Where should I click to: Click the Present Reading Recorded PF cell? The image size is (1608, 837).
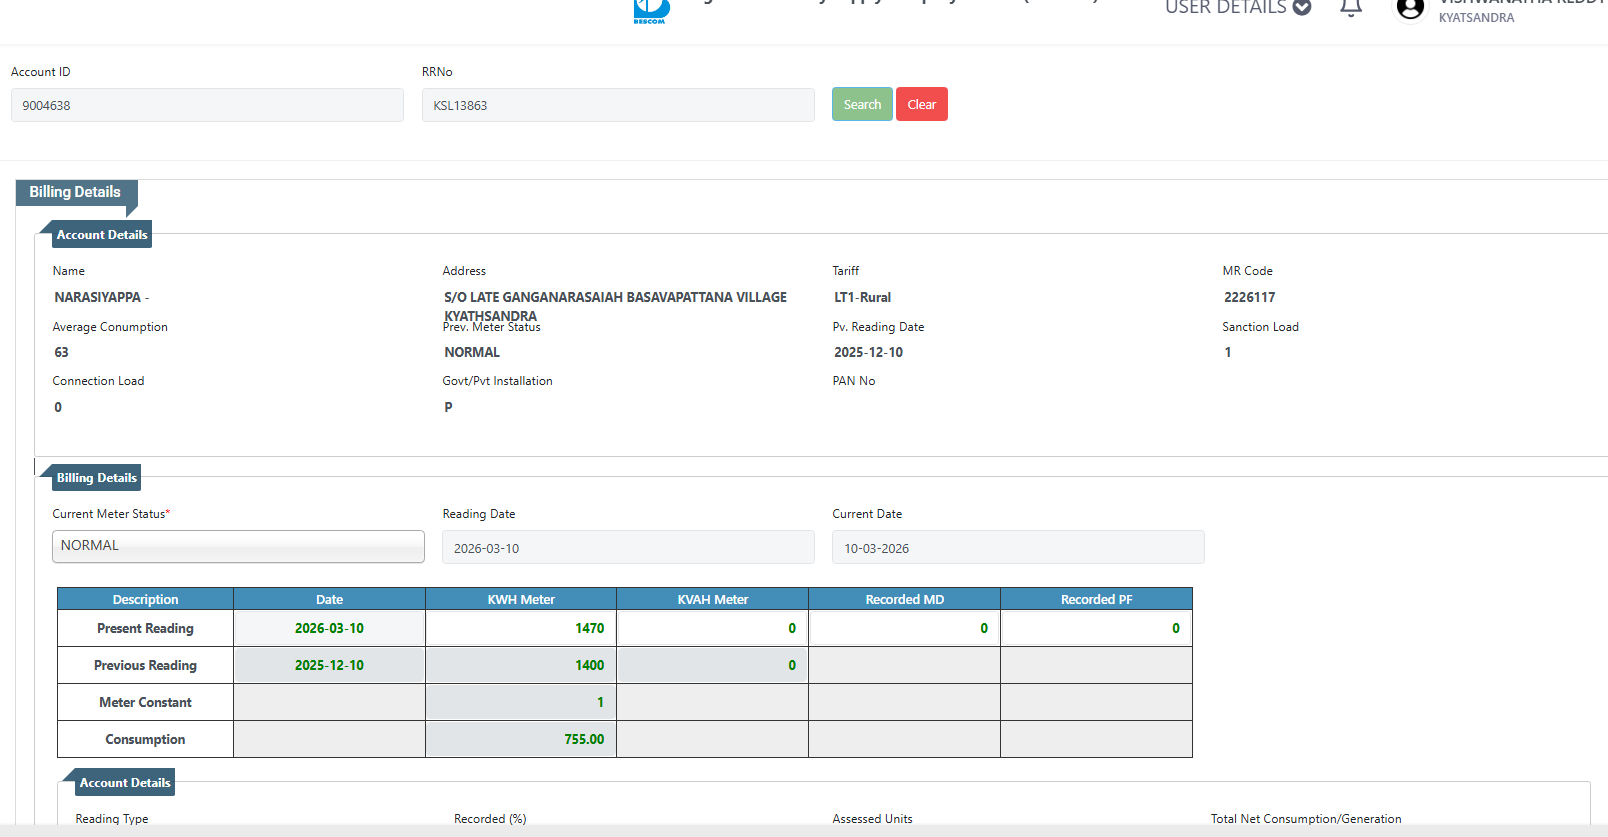tap(1096, 628)
